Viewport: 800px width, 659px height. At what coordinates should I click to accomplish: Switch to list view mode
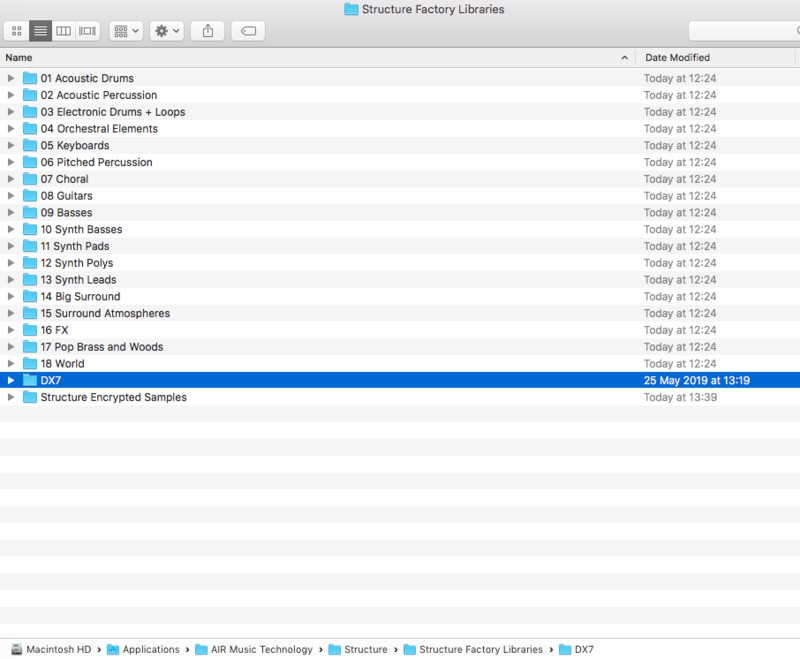tap(40, 31)
